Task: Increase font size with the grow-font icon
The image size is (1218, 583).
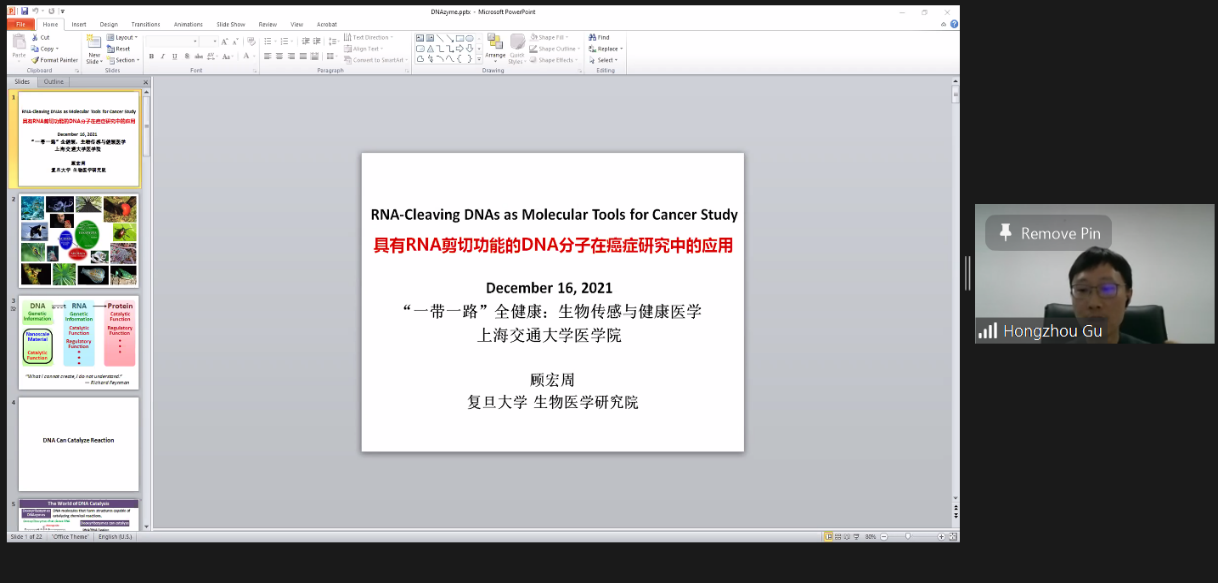Action: click(224, 41)
